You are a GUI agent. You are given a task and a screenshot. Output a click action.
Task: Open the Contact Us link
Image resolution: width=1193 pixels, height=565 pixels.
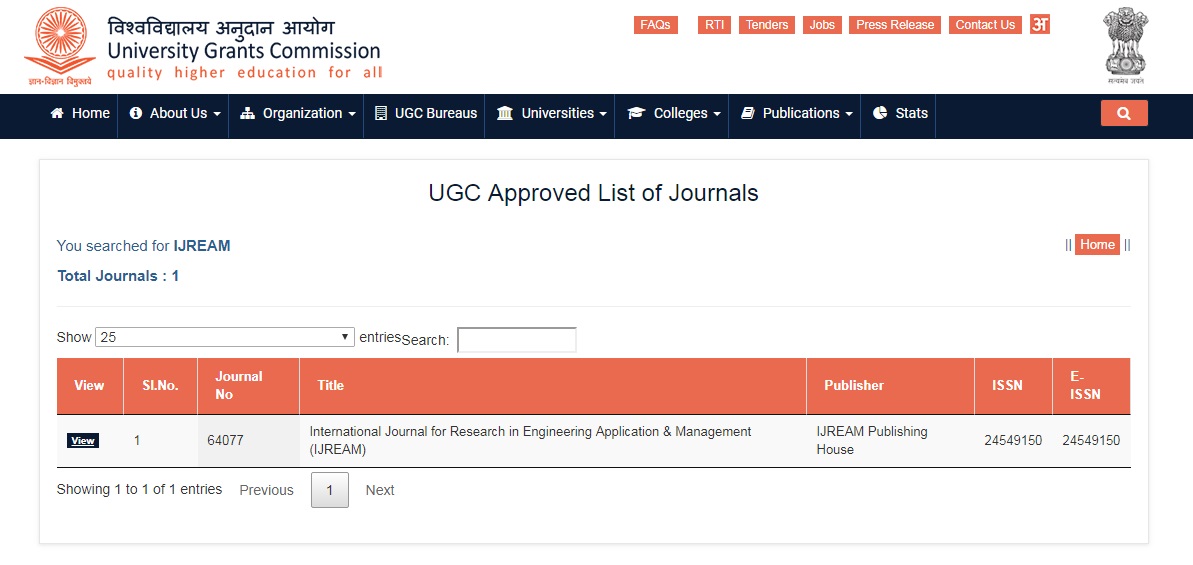(x=985, y=24)
